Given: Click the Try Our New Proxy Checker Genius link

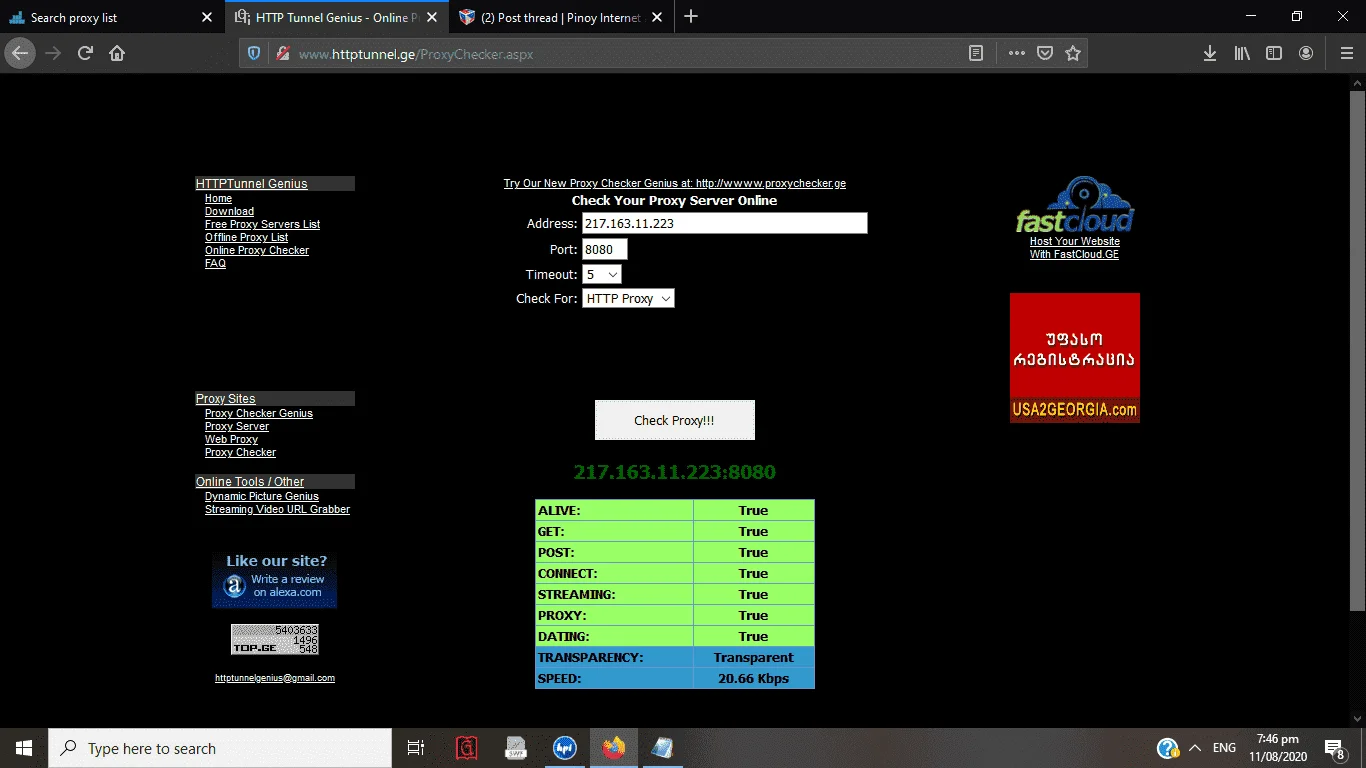Looking at the screenshot, I should point(675,184).
